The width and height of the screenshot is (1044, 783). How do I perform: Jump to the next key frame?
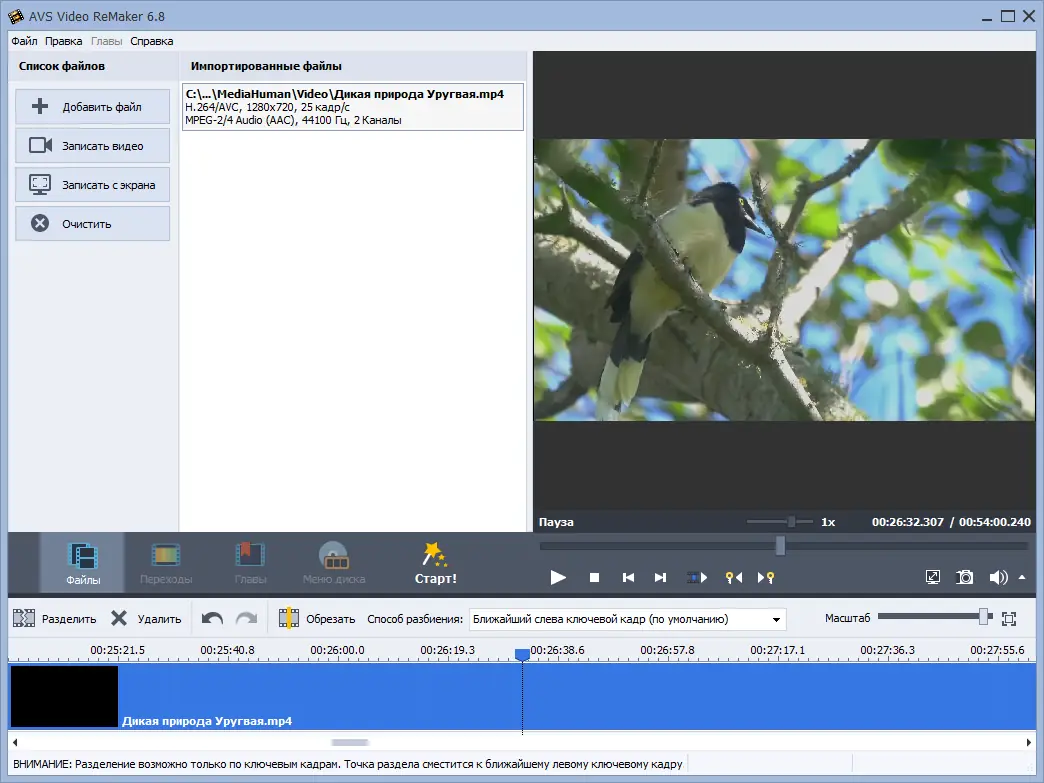coord(766,577)
